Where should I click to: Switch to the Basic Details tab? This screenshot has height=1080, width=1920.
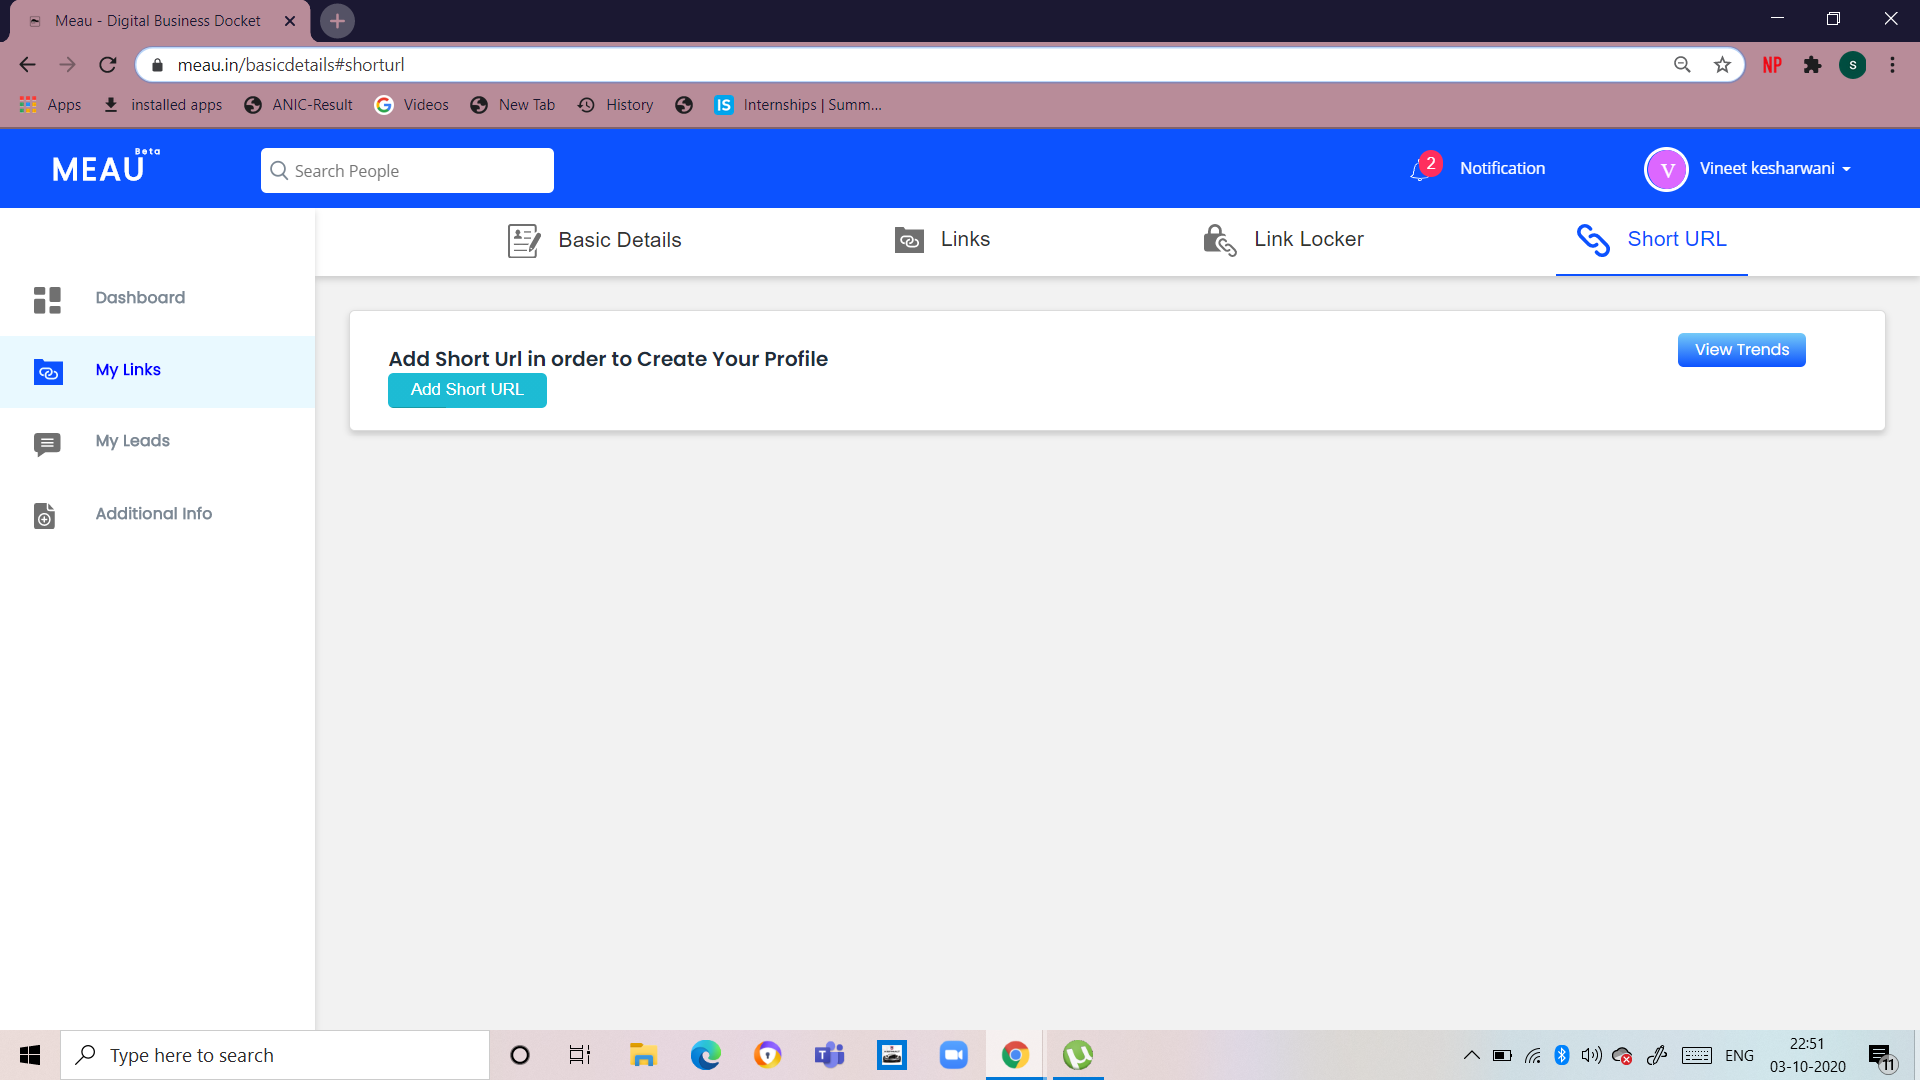click(x=594, y=241)
